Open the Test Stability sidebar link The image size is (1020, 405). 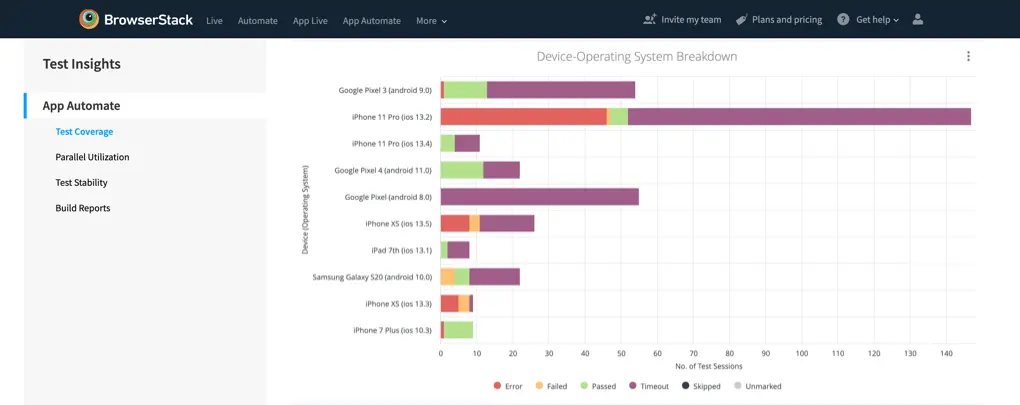click(81, 183)
